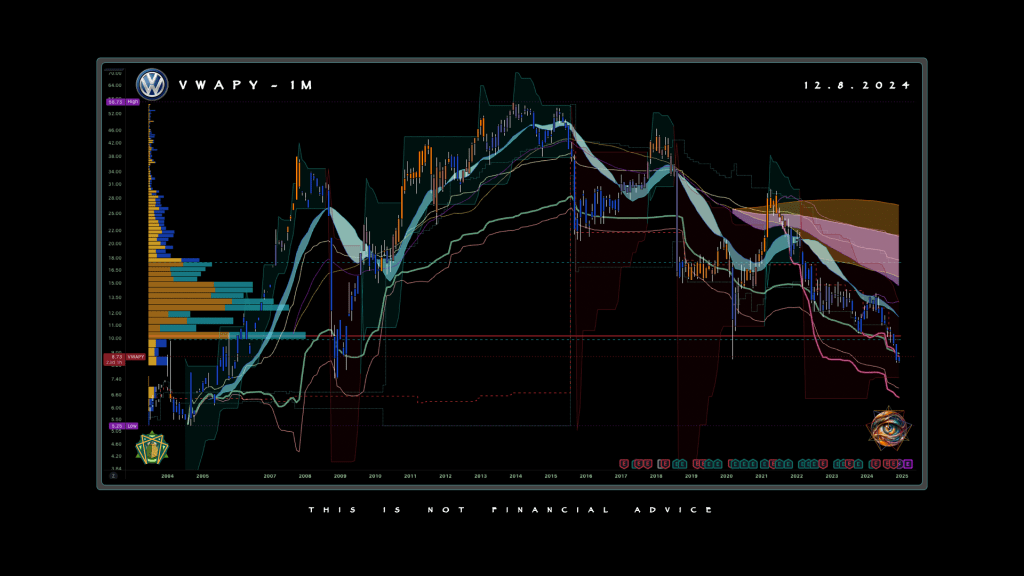Click the green geometric emblem icon
The height and width of the screenshot is (576, 1024).
point(150,448)
